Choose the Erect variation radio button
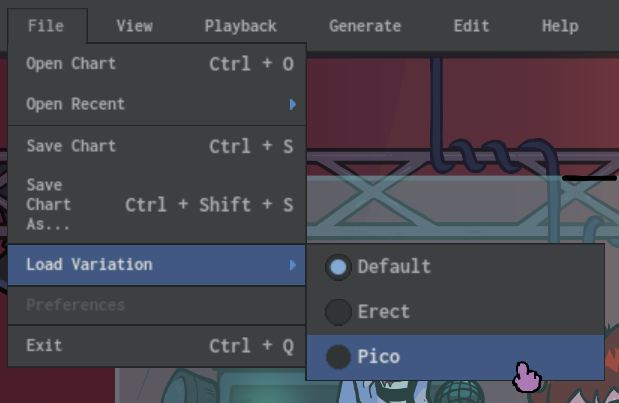This screenshot has width=619, height=403. tap(339, 312)
